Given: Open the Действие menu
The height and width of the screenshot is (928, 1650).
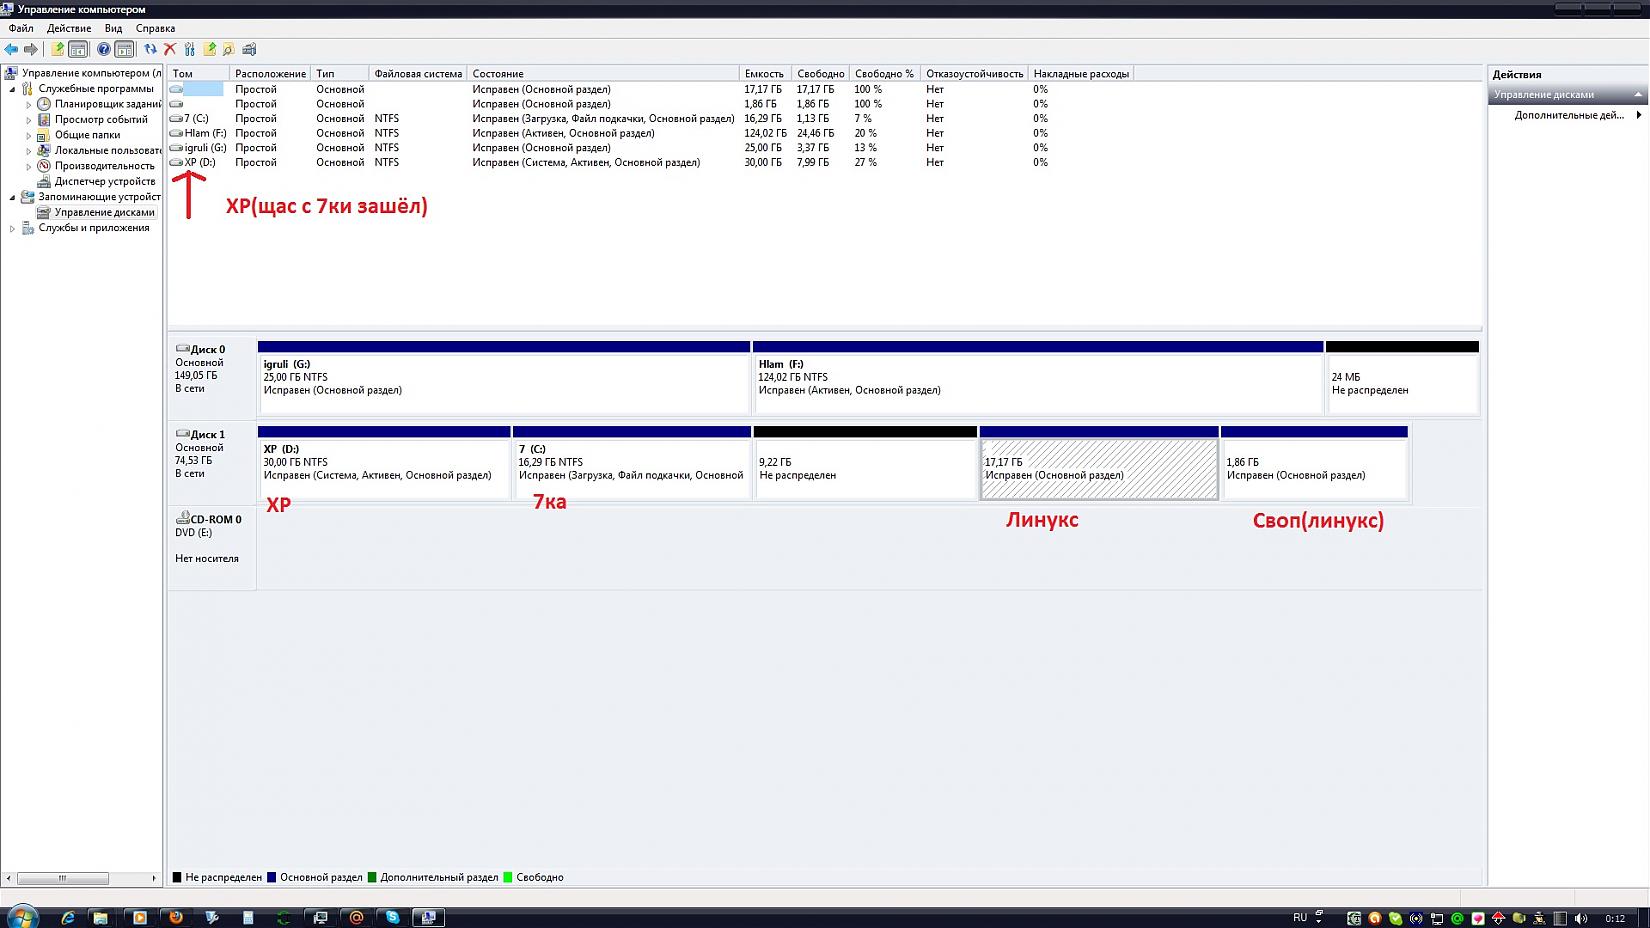Looking at the screenshot, I should (x=69, y=28).
